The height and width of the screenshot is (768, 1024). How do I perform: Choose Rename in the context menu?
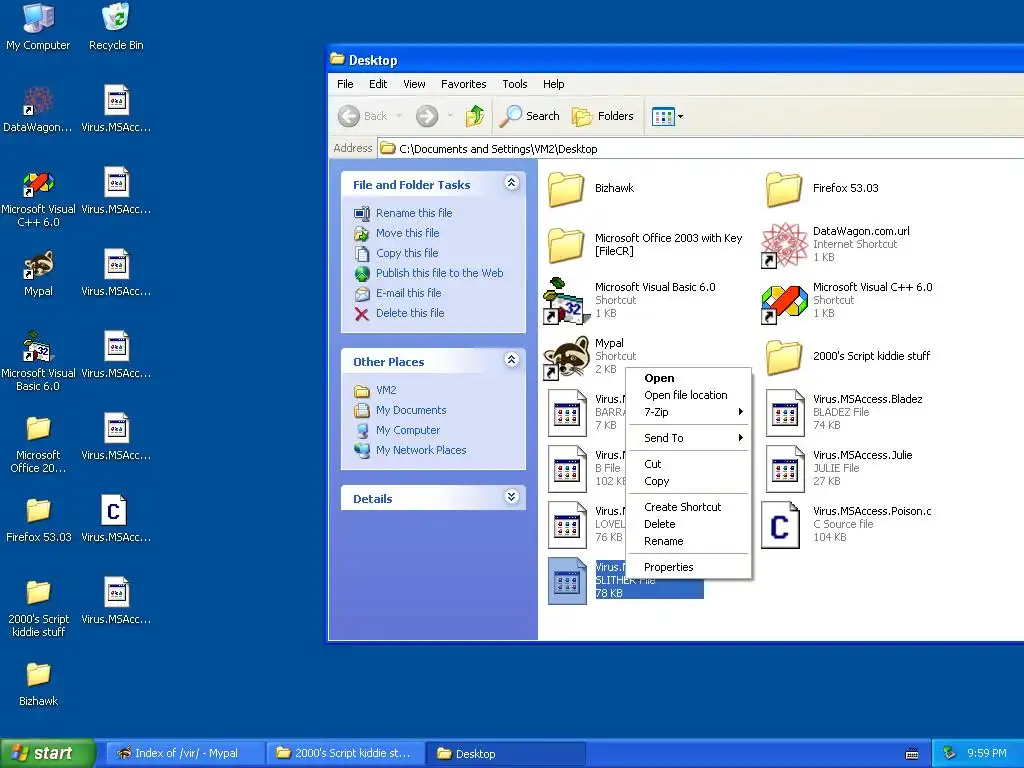click(x=689, y=541)
